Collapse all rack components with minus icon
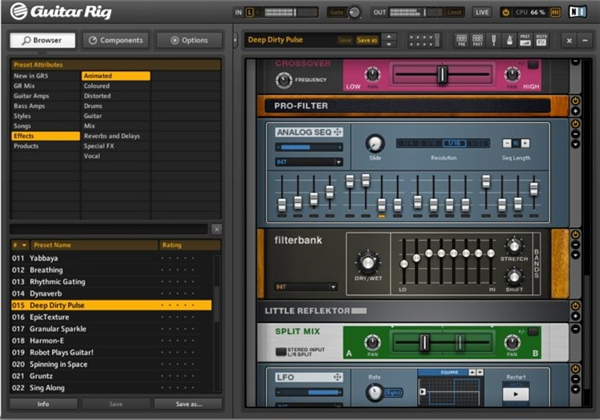600x420 pixels. 585,40
